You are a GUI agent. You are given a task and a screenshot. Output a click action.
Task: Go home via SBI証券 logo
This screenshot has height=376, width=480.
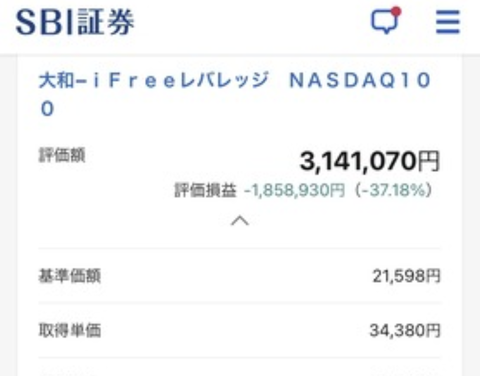tap(75, 22)
